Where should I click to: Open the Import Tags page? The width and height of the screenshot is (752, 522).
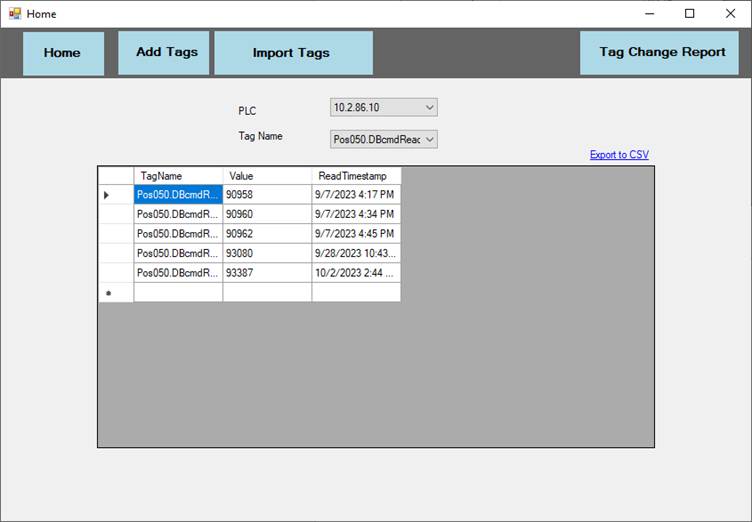tap(292, 53)
